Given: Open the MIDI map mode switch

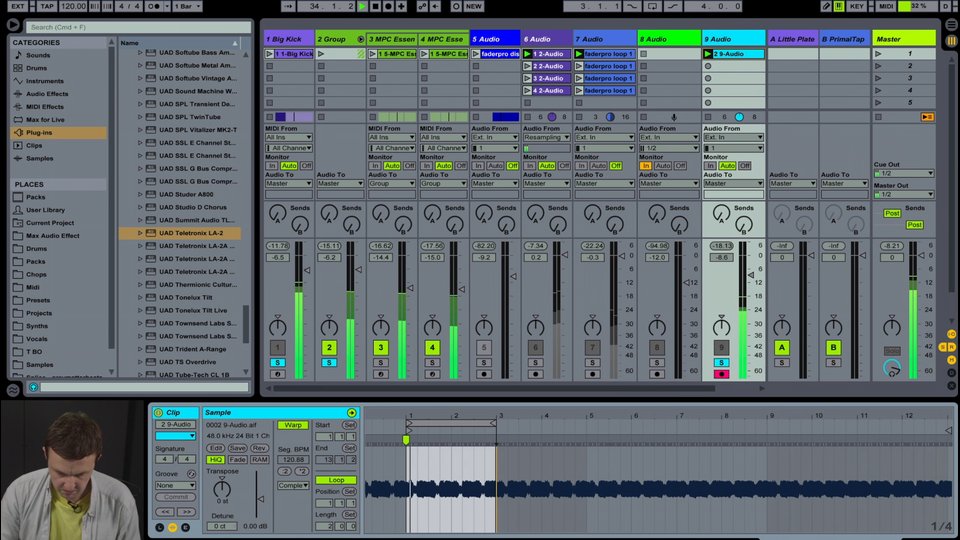Looking at the screenshot, I should click(x=885, y=6).
